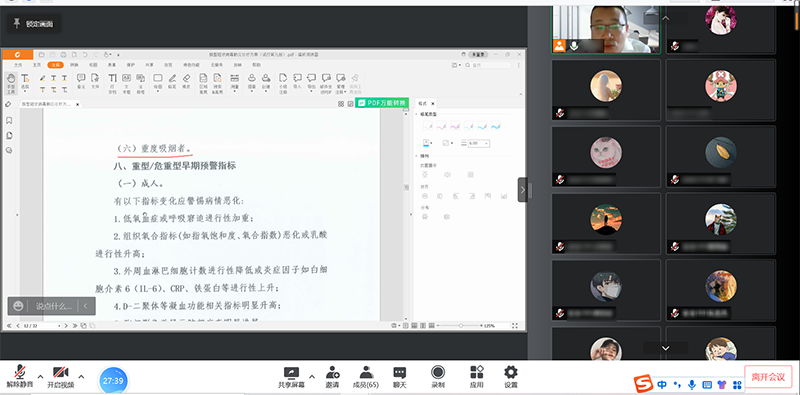Show next participants with bottom chevron
This screenshot has height=395, width=800.
pos(665,348)
